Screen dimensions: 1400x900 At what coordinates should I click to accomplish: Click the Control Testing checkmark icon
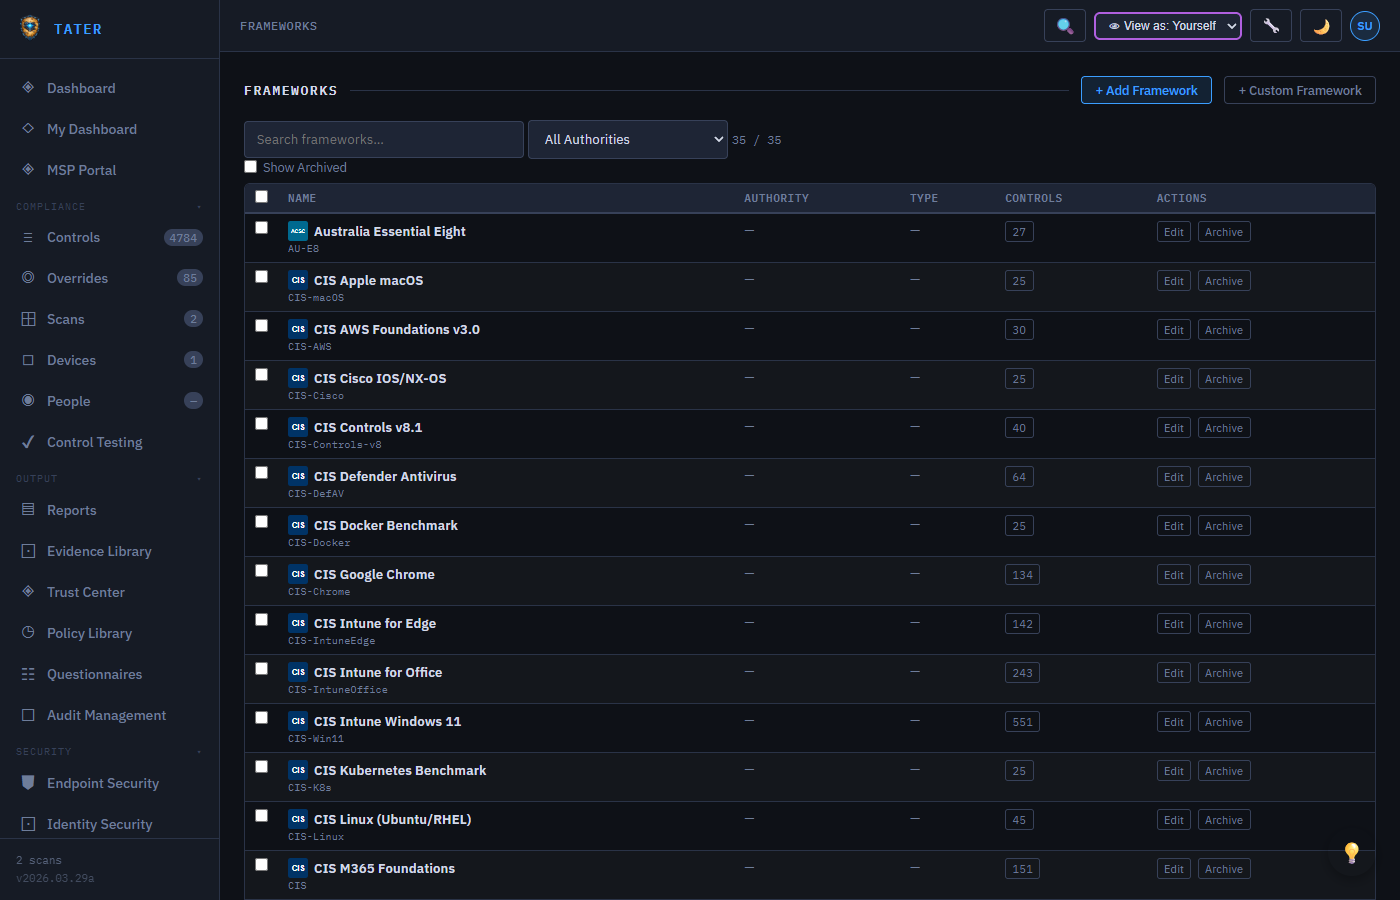28,441
